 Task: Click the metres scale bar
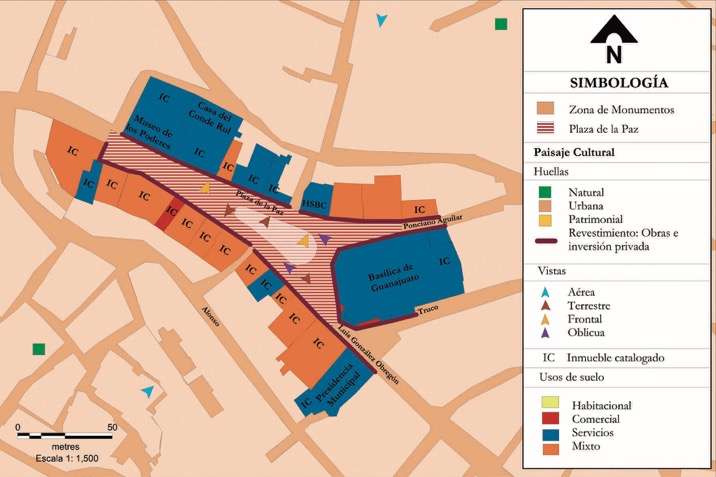pyautogui.click(x=64, y=436)
